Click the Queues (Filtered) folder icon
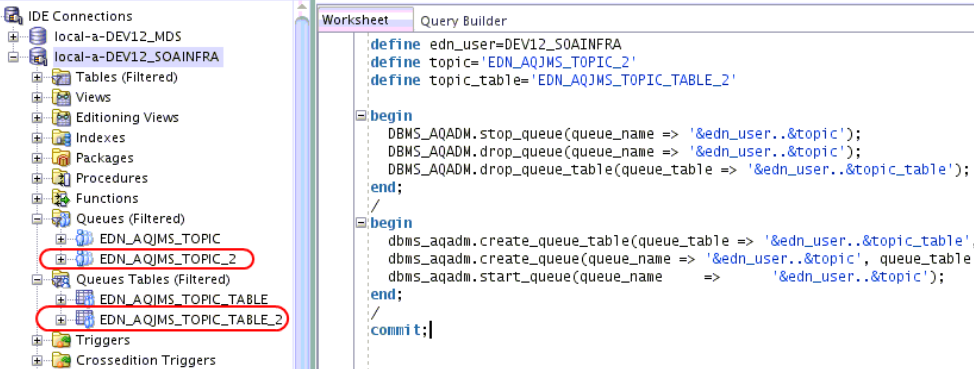The image size is (974, 369). point(61,219)
